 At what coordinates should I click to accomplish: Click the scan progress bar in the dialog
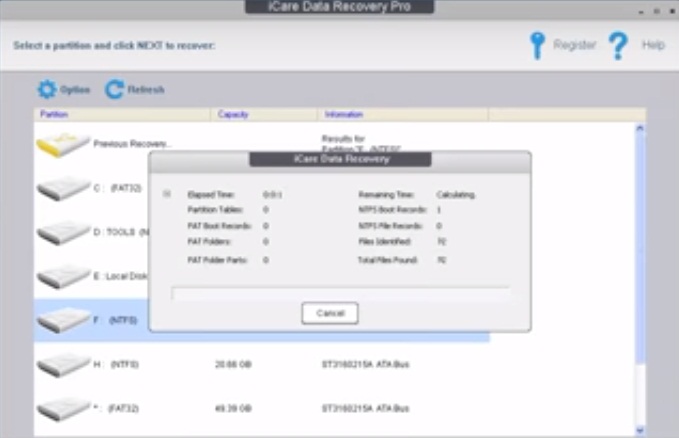click(340, 293)
